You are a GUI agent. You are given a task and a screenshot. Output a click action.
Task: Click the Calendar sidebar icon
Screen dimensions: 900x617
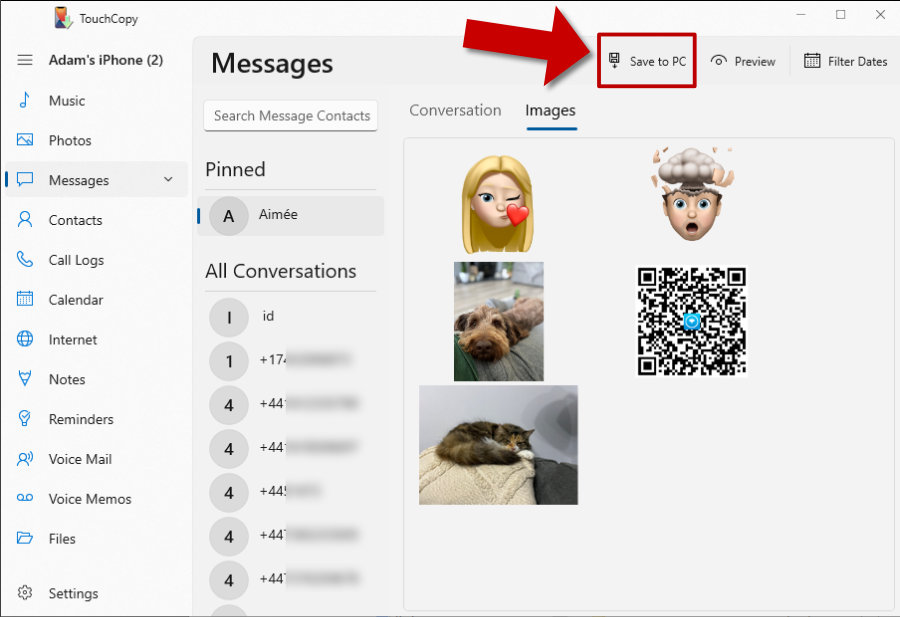coord(25,299)
